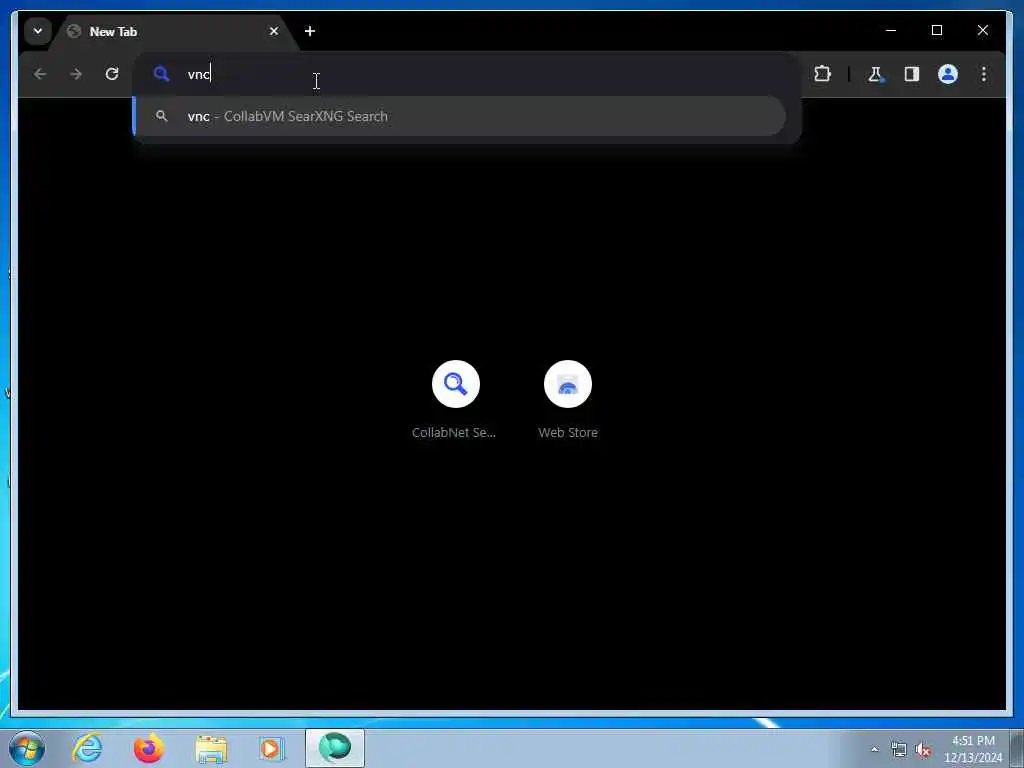The width and height of the screenshot is (1024, 768).
Task: Open the Chrome Labs flask icon
Action: (876, 74)
